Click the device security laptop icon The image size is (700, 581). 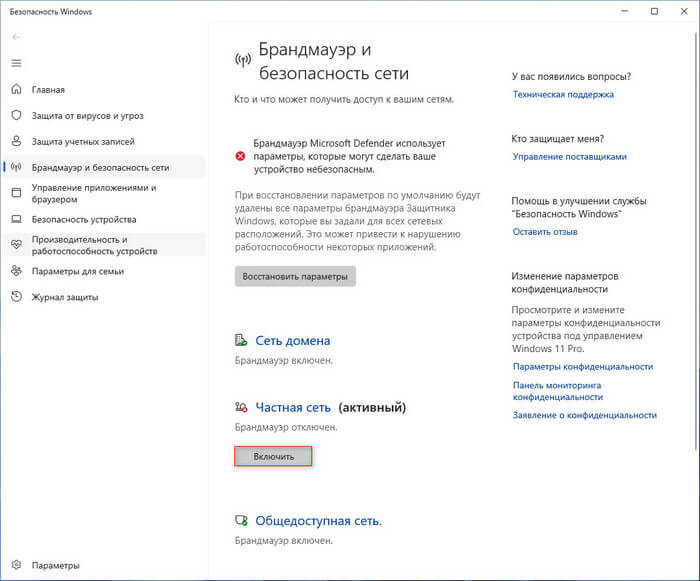coord(16,219)
